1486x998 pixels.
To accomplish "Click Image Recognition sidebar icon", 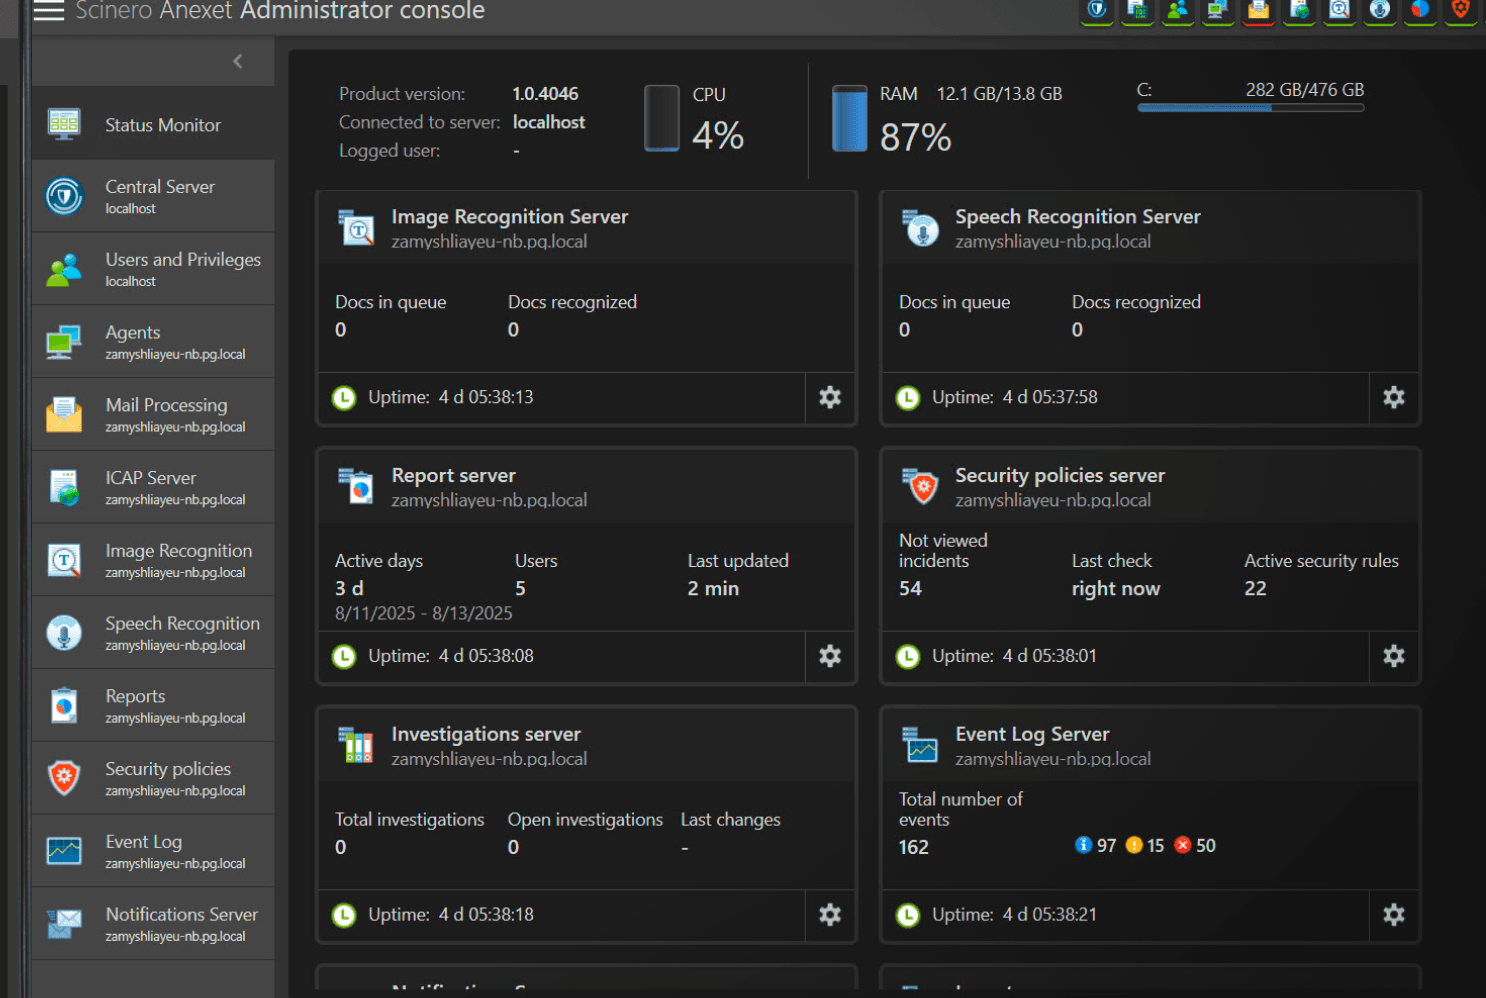I will coord(64,560).
